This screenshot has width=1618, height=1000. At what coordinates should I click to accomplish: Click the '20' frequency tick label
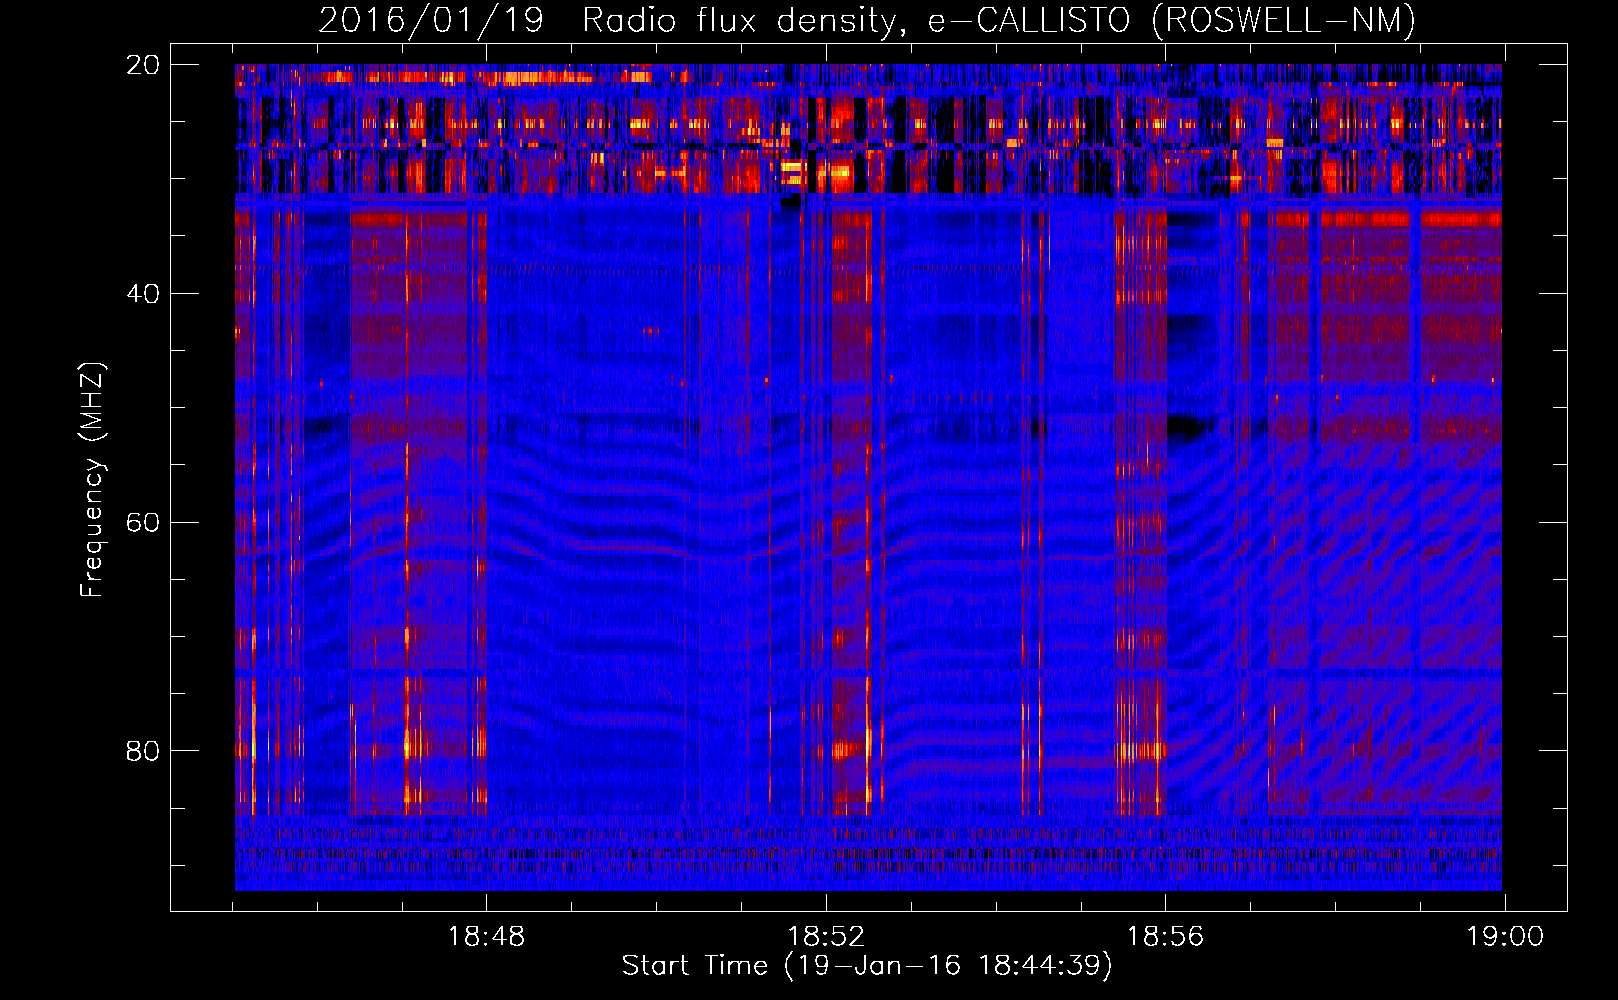142,65
